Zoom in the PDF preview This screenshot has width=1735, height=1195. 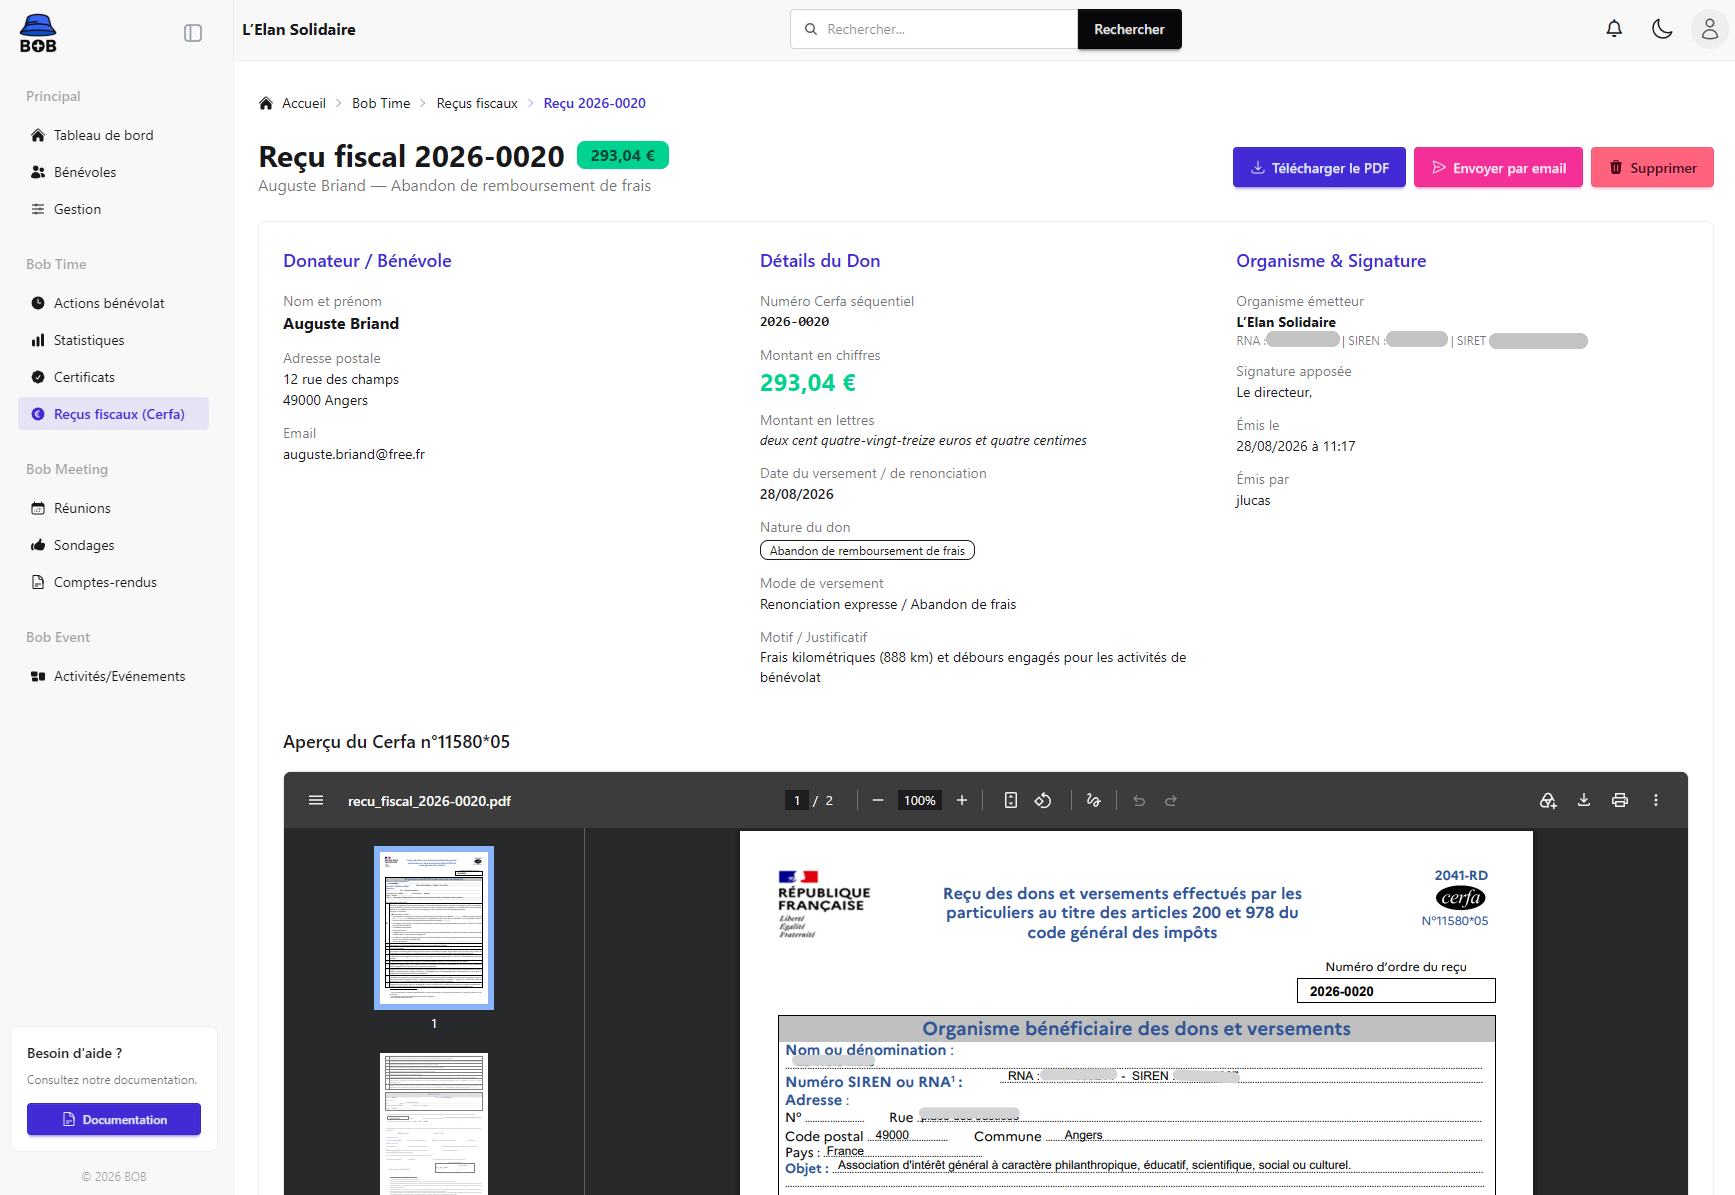[962, 800]
